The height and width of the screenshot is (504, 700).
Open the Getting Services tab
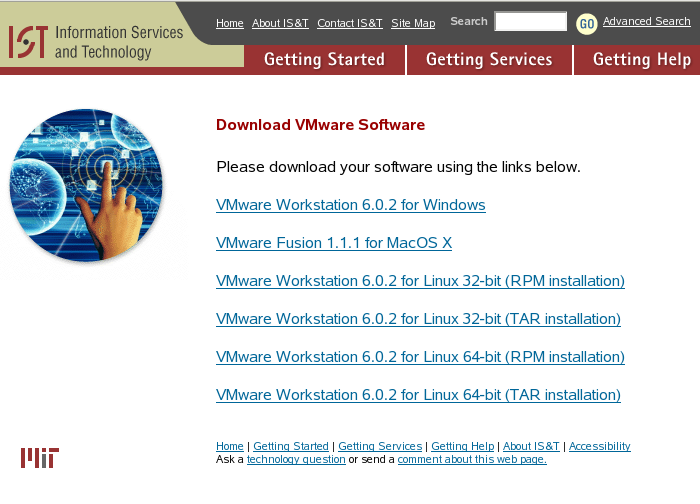pyautogui.click(x=489, y=59)
